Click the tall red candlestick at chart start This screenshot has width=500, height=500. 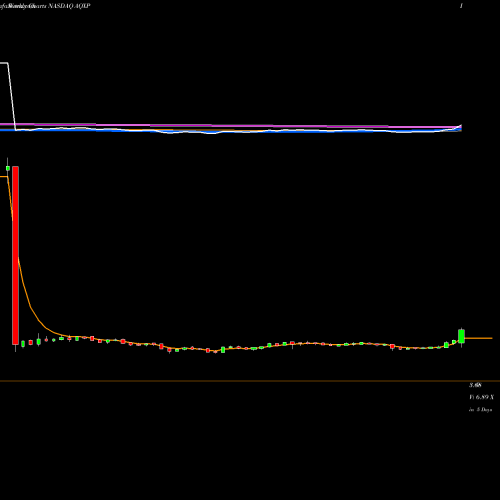click(x=15, y=255)
